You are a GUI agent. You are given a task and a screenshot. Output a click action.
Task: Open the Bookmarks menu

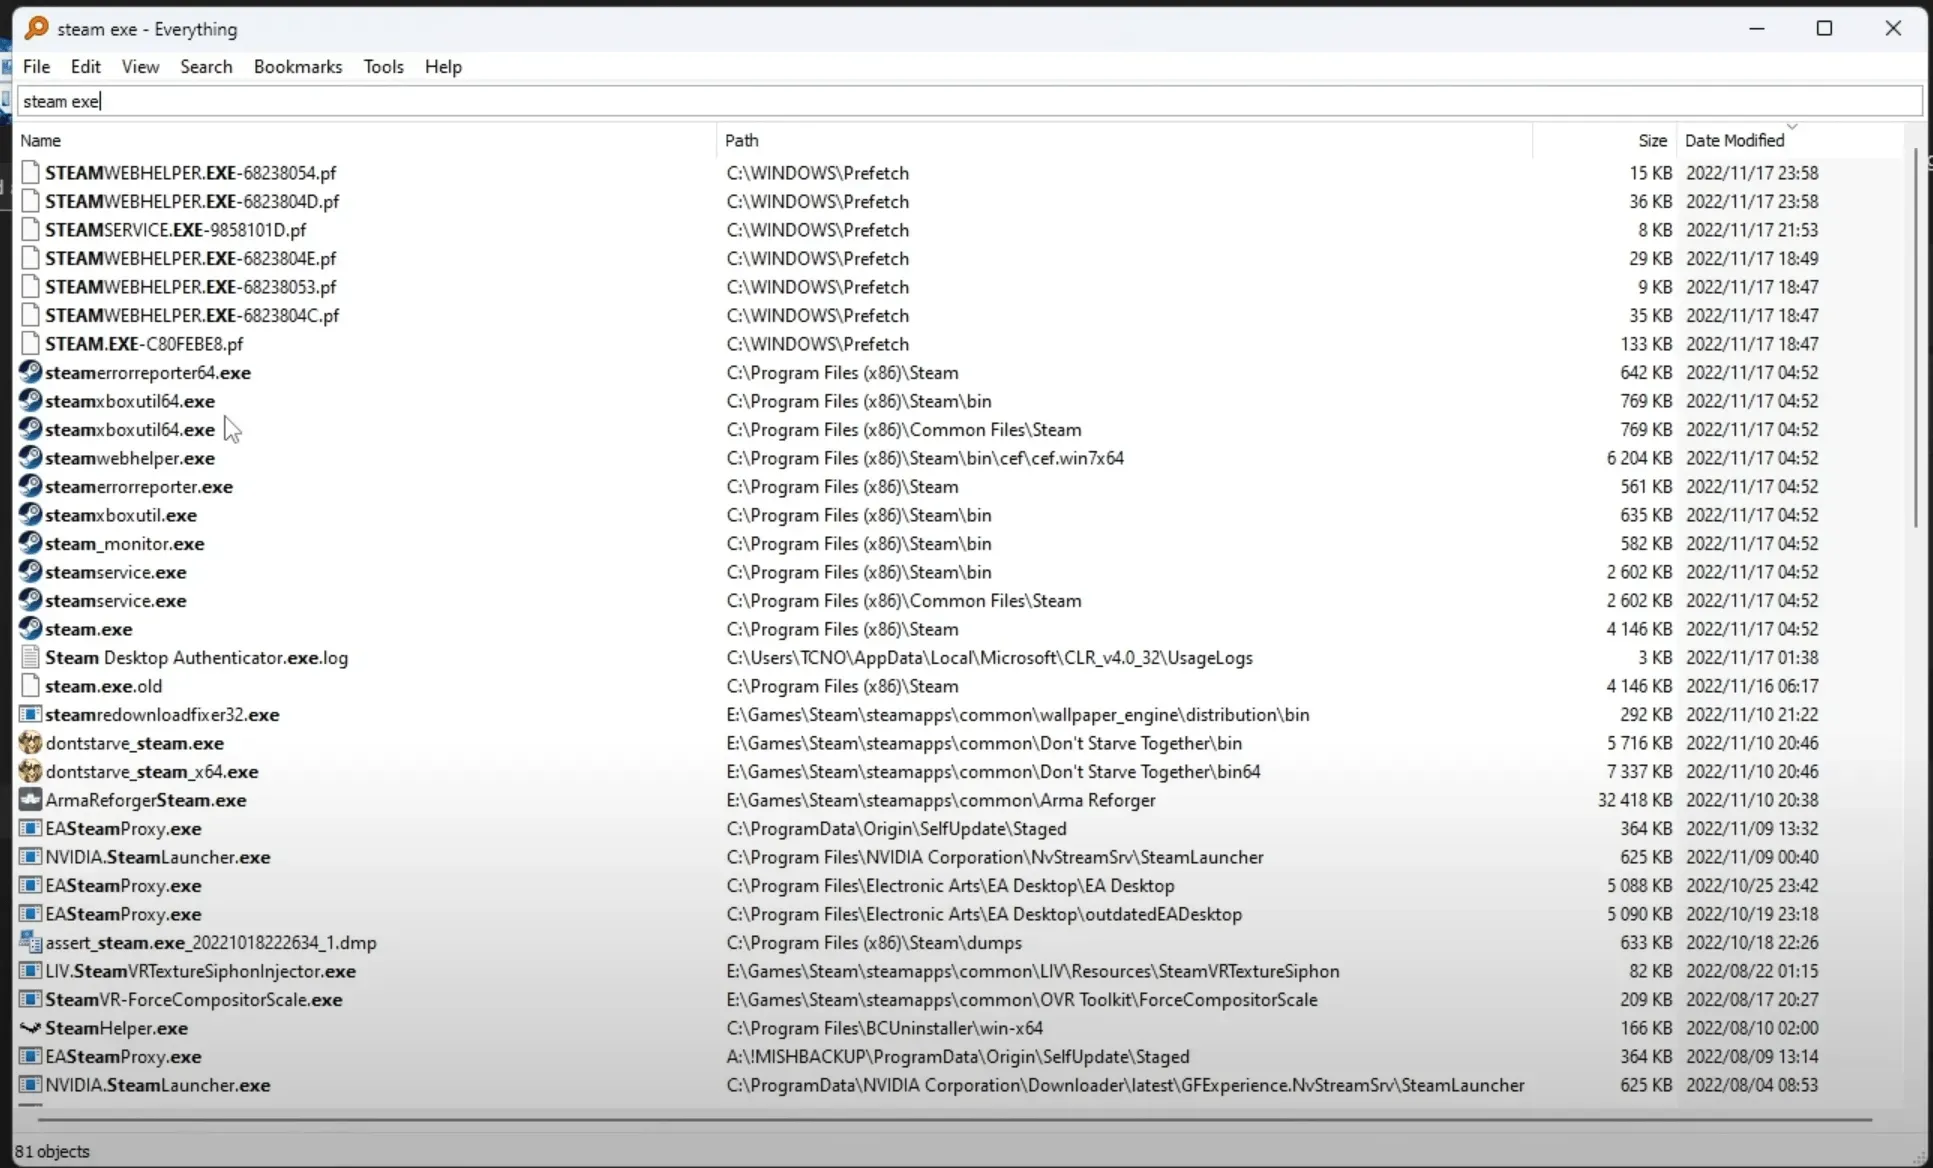pos(298,66)
